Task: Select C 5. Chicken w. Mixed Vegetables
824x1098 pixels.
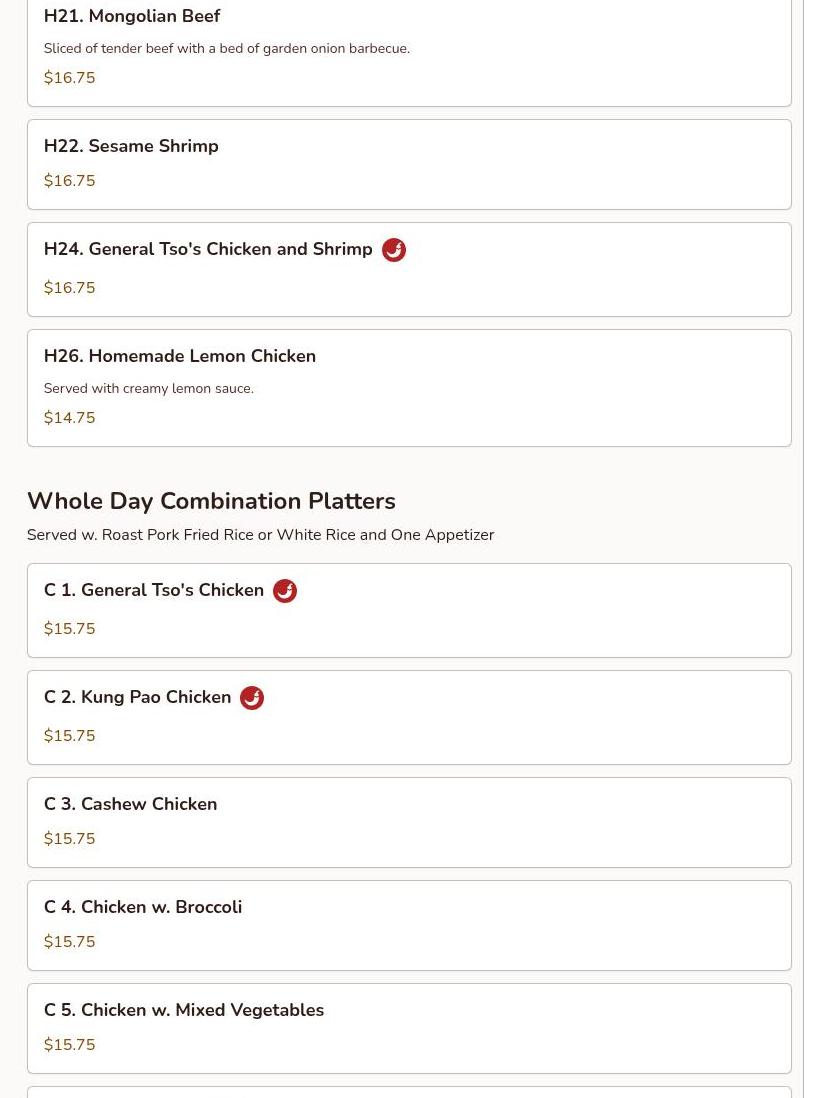Action: (x=409, y=1029)
